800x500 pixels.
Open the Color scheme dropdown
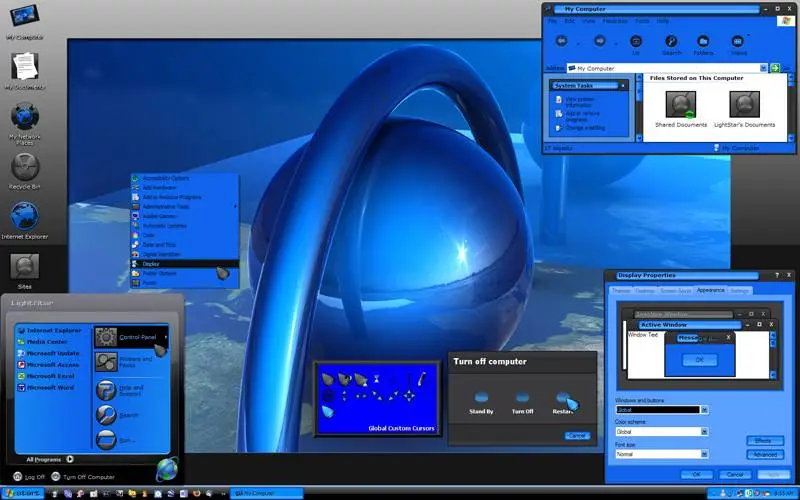click(704, 432)
